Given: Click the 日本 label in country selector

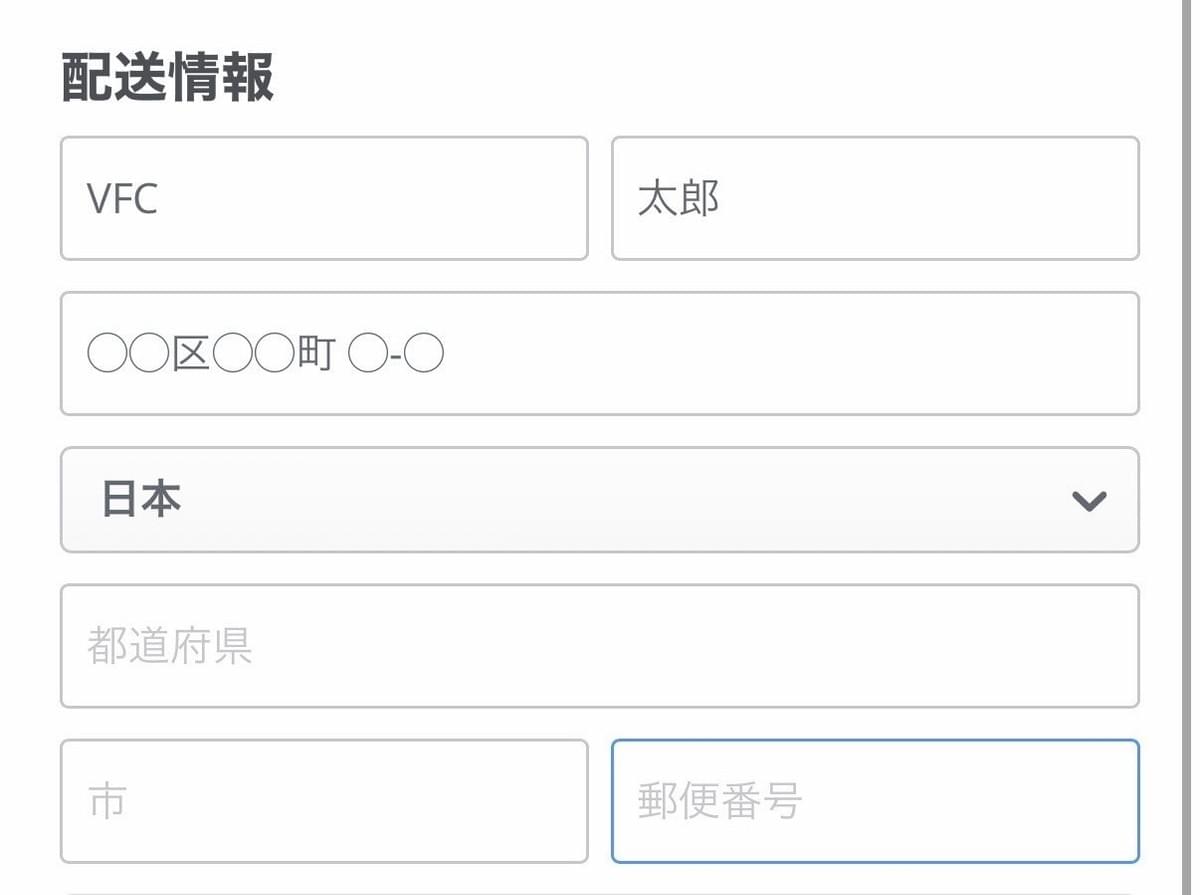Looking at the screenshot, I should point(141,499).
